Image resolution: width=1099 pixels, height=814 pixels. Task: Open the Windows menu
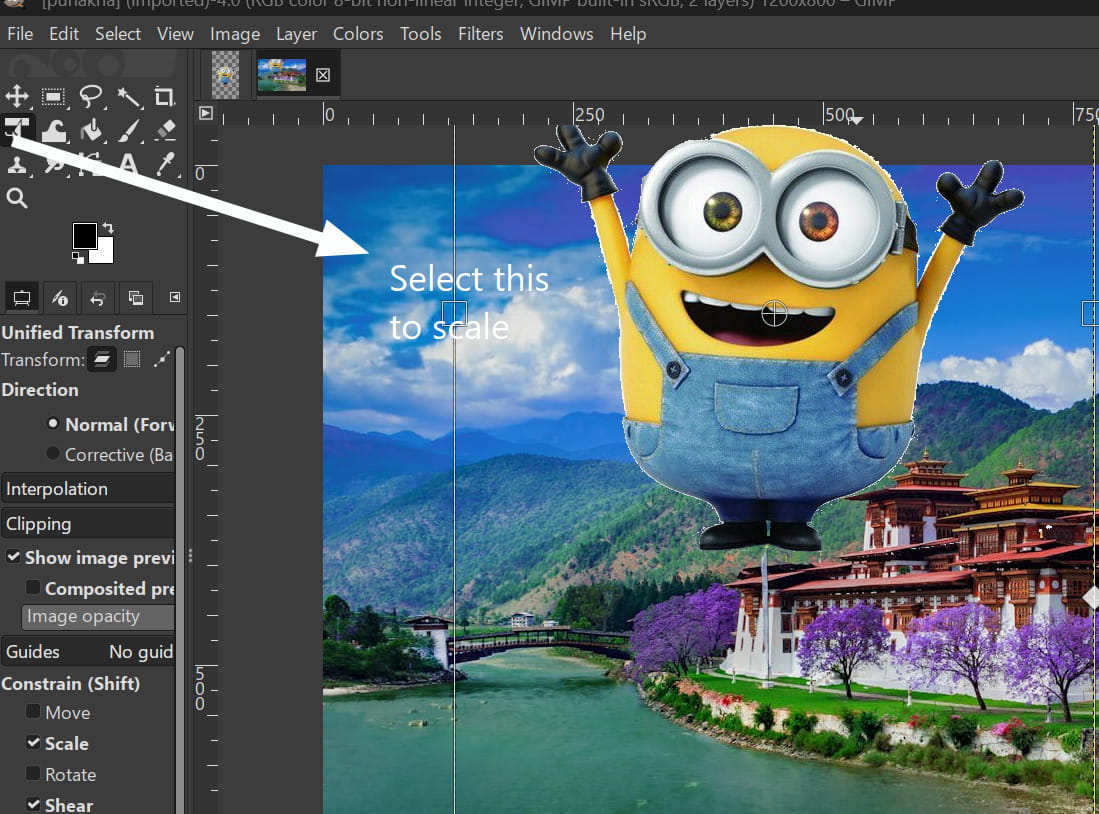click(557, 34)
